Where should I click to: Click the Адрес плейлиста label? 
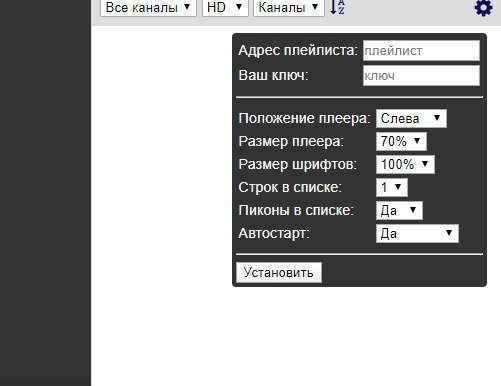point(298,51)
